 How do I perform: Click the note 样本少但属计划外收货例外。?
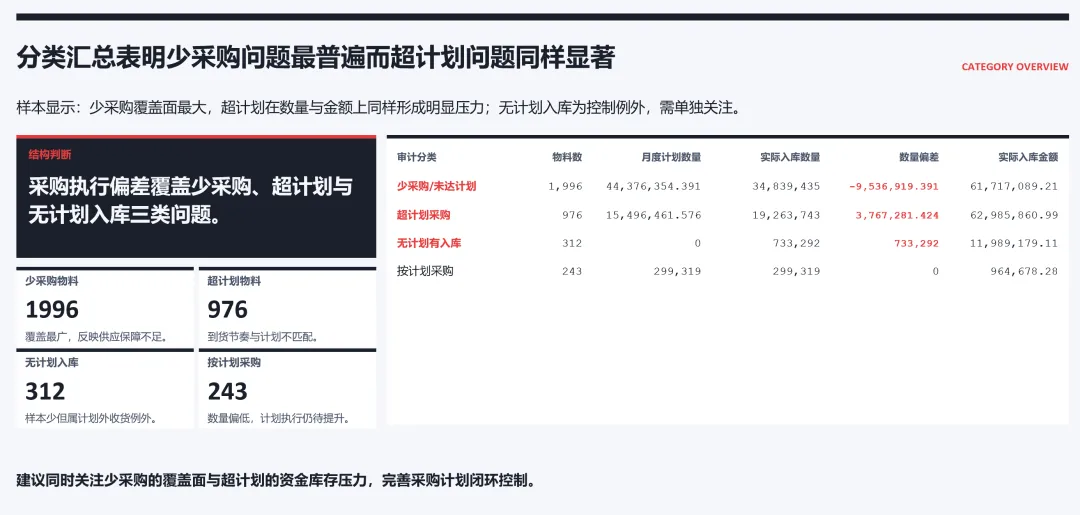[92, 419]
